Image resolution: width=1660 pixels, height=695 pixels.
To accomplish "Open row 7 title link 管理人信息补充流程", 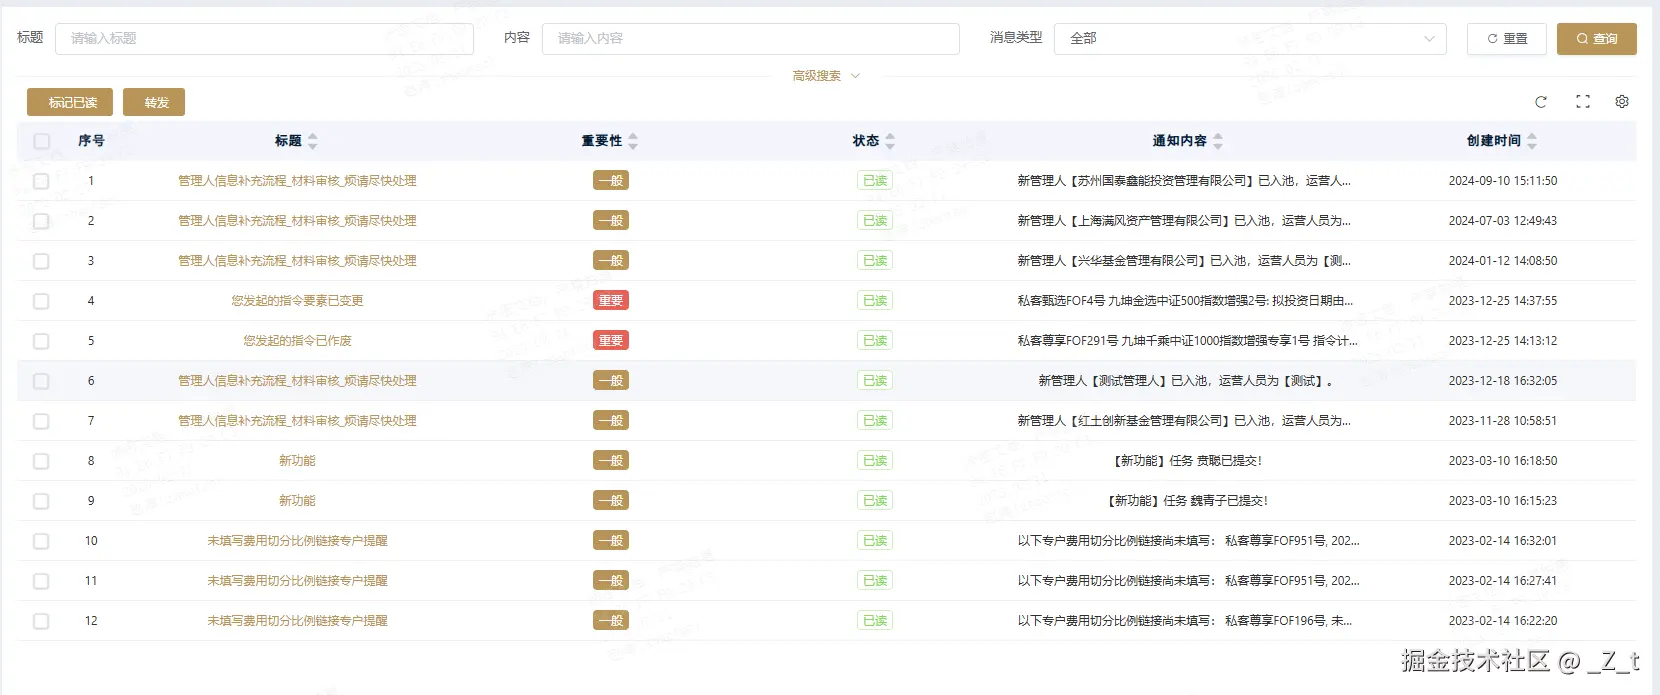I will (297, 421).
